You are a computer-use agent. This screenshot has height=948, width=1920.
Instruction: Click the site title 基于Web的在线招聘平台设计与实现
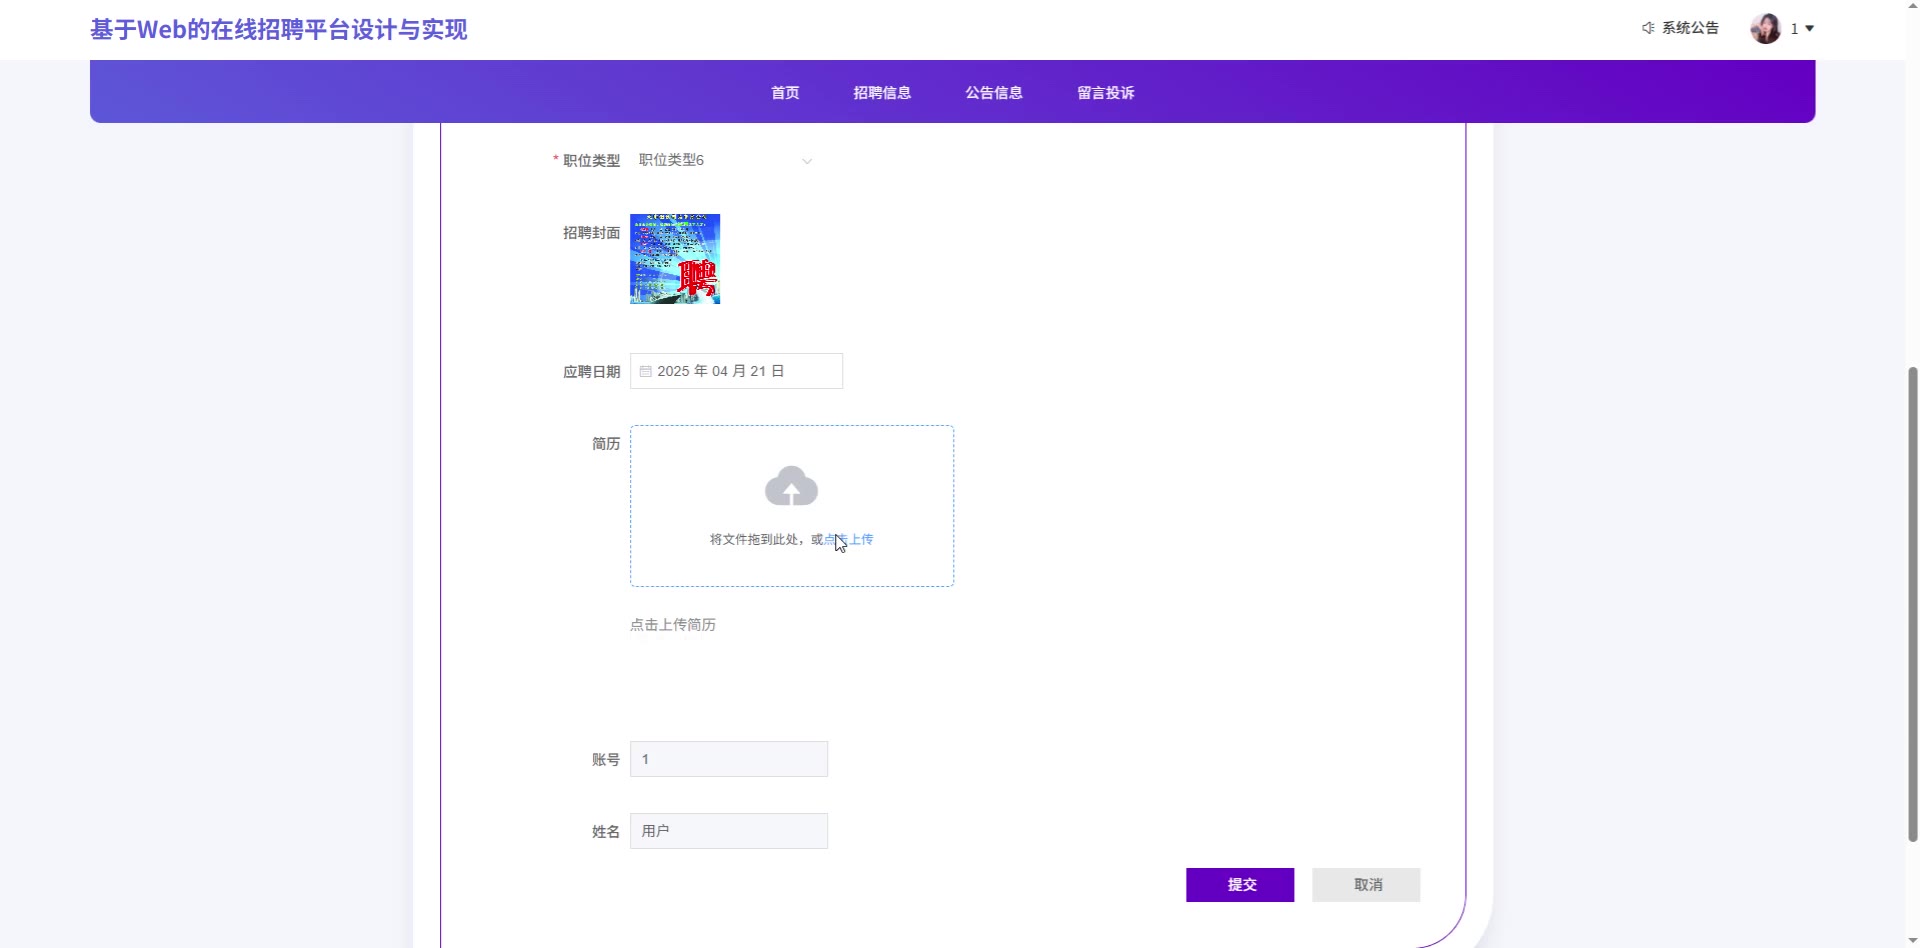tap(279, 30)
